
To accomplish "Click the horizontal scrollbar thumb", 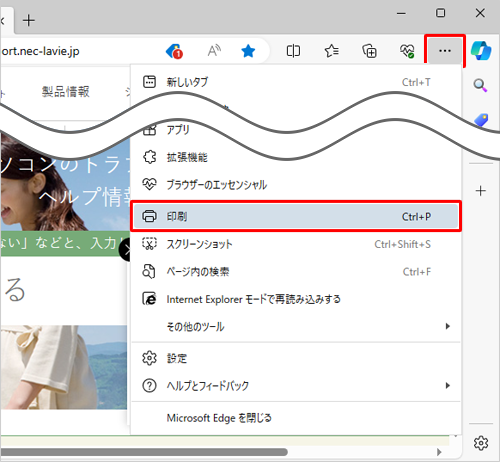I will click(144, 452).
